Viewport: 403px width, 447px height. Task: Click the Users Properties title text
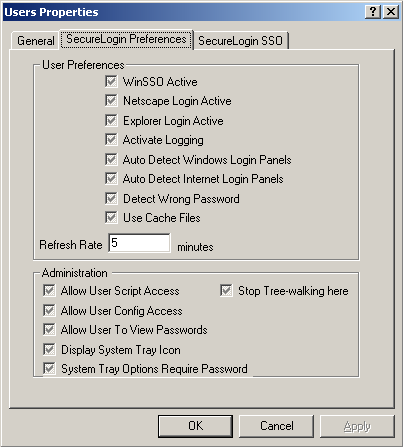pyautogui.click(x=51, y=12)
